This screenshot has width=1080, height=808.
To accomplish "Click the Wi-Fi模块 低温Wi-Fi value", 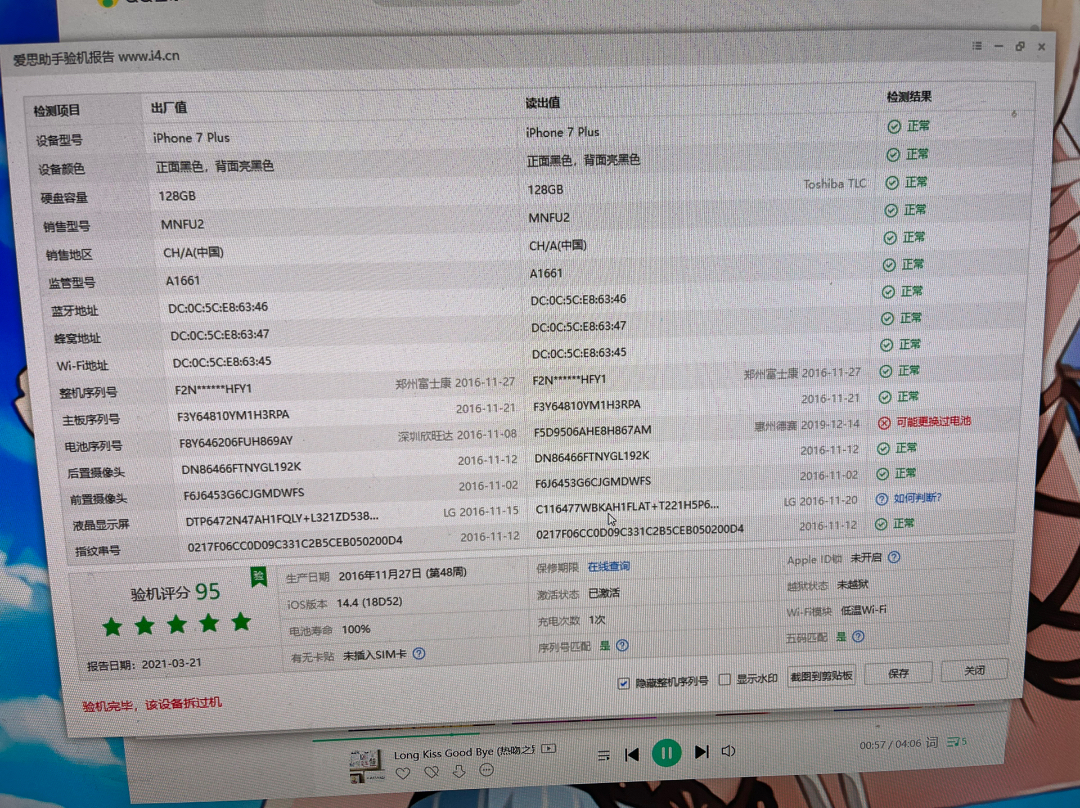I will 864,610.
